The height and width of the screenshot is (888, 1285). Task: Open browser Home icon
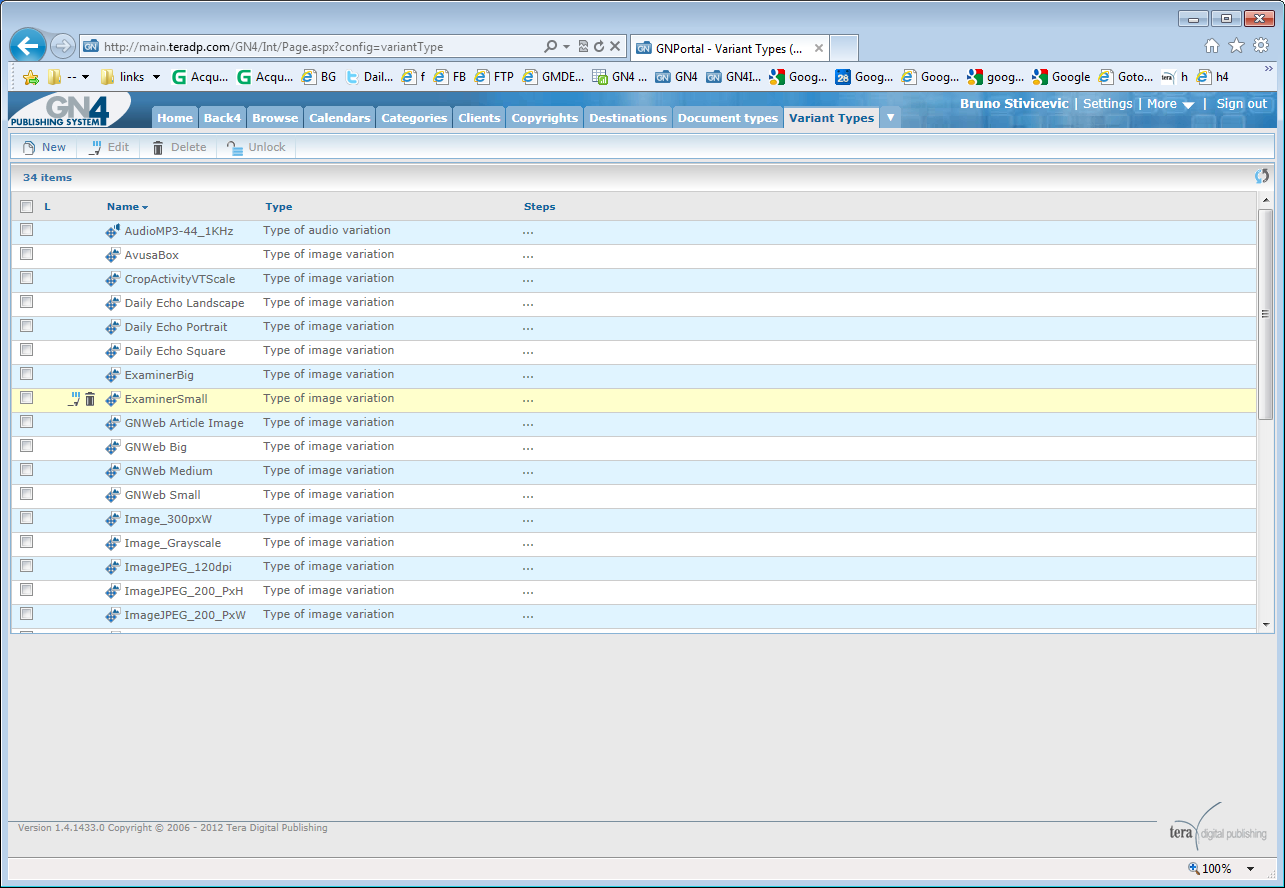1212,45
